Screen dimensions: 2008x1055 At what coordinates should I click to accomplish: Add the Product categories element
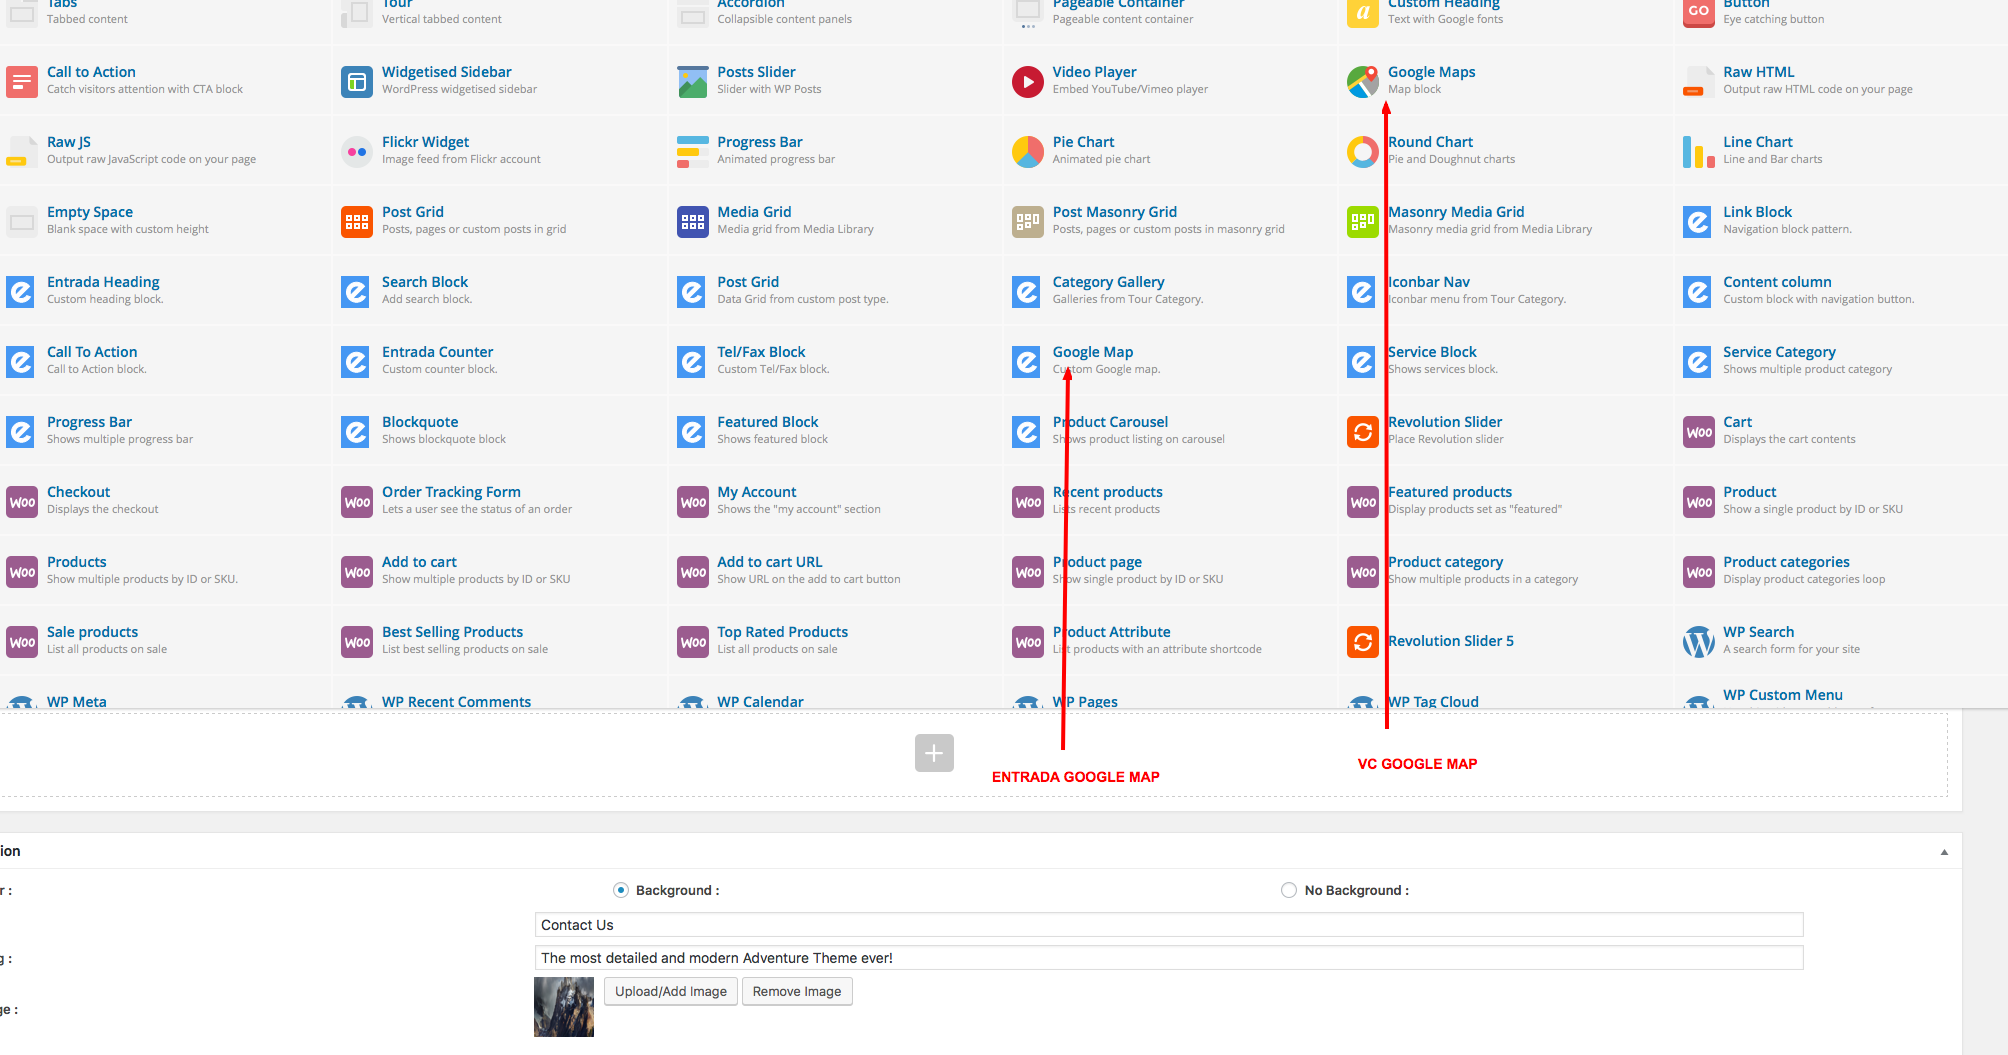pos(1841,570)
